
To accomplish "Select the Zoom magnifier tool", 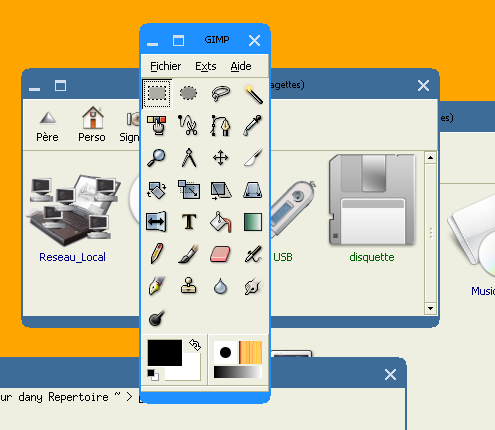I will coord(156,157).
